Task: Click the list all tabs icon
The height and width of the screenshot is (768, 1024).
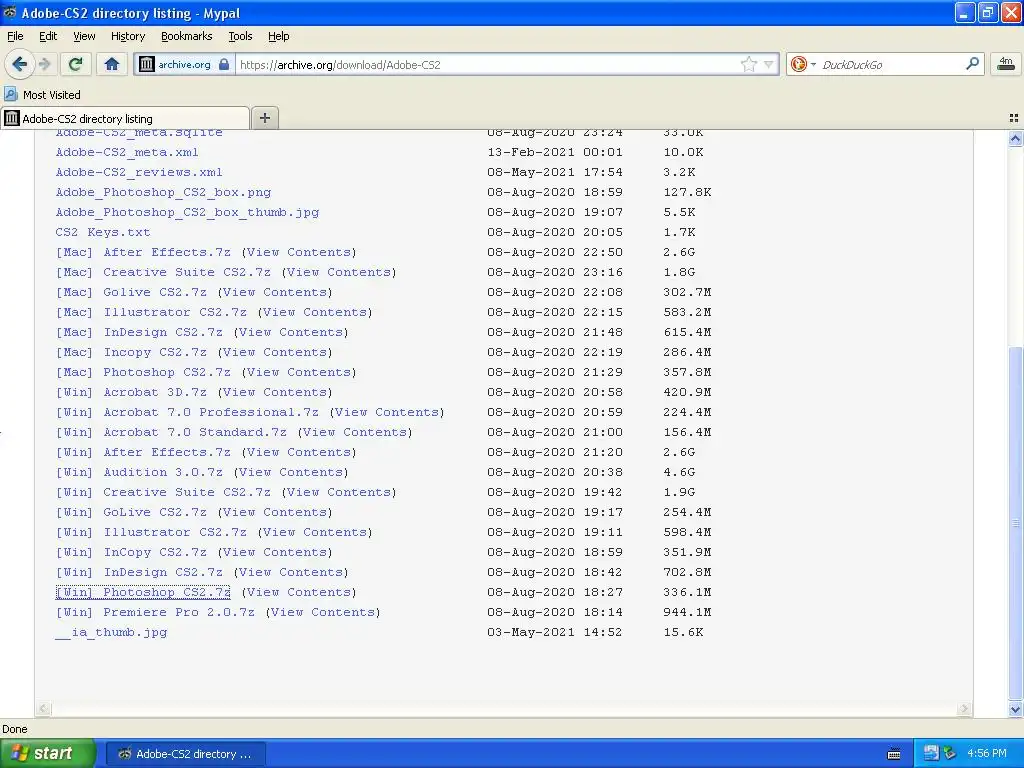Action: point(1014,118)
